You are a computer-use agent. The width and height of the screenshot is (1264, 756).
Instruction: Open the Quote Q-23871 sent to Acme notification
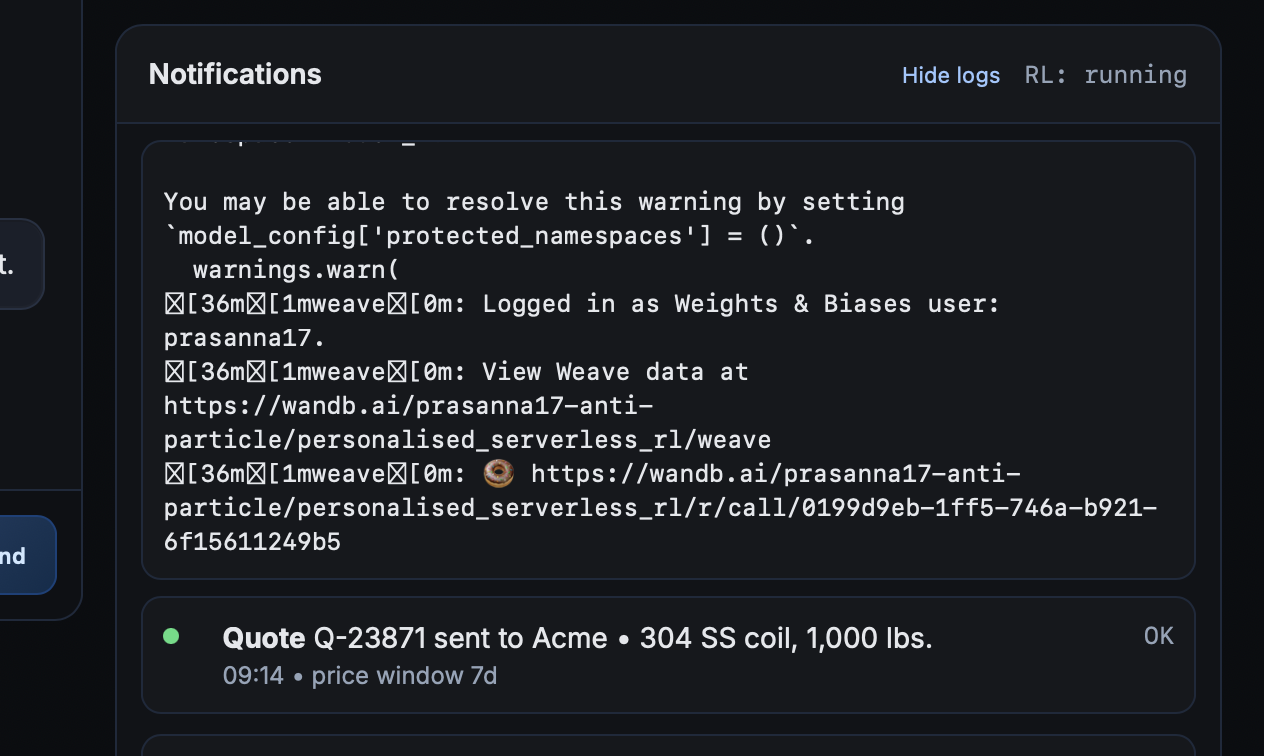pyautogui.click(x=577, y=638)
